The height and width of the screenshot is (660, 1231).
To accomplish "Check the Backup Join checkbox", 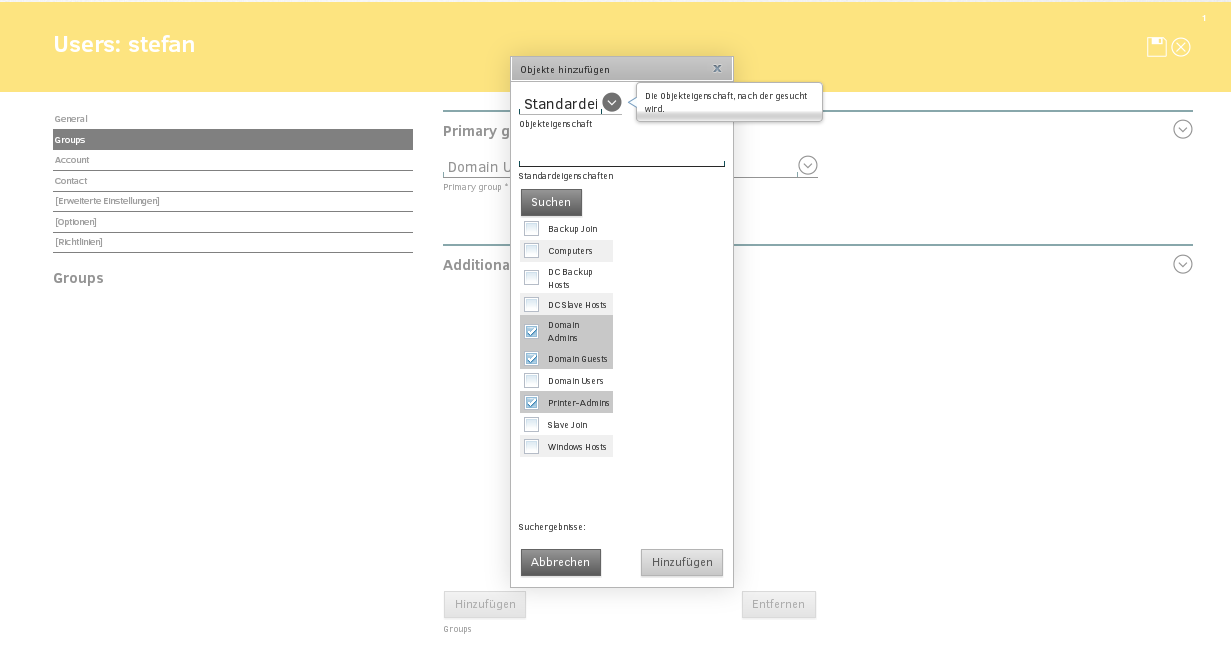I will pos(531,229).
